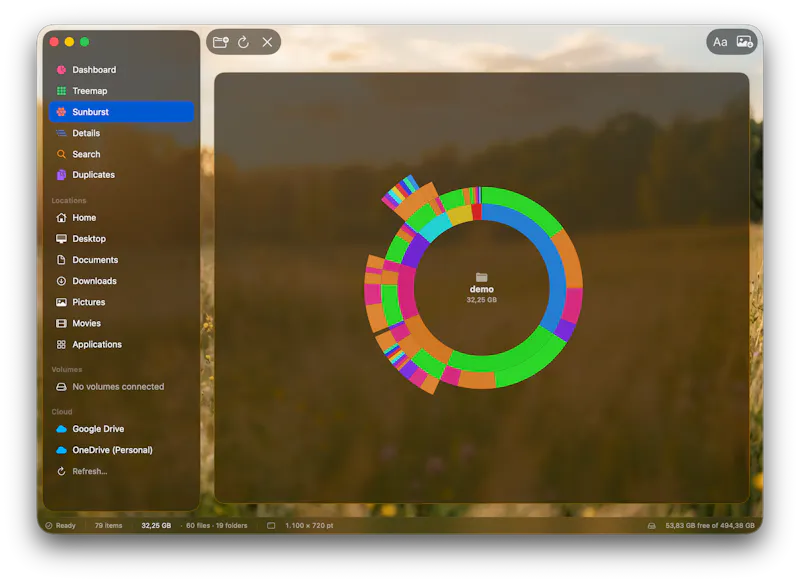800x583 pixels.
Task: Click the Pictures photo icon
Action: pos(61,302)
